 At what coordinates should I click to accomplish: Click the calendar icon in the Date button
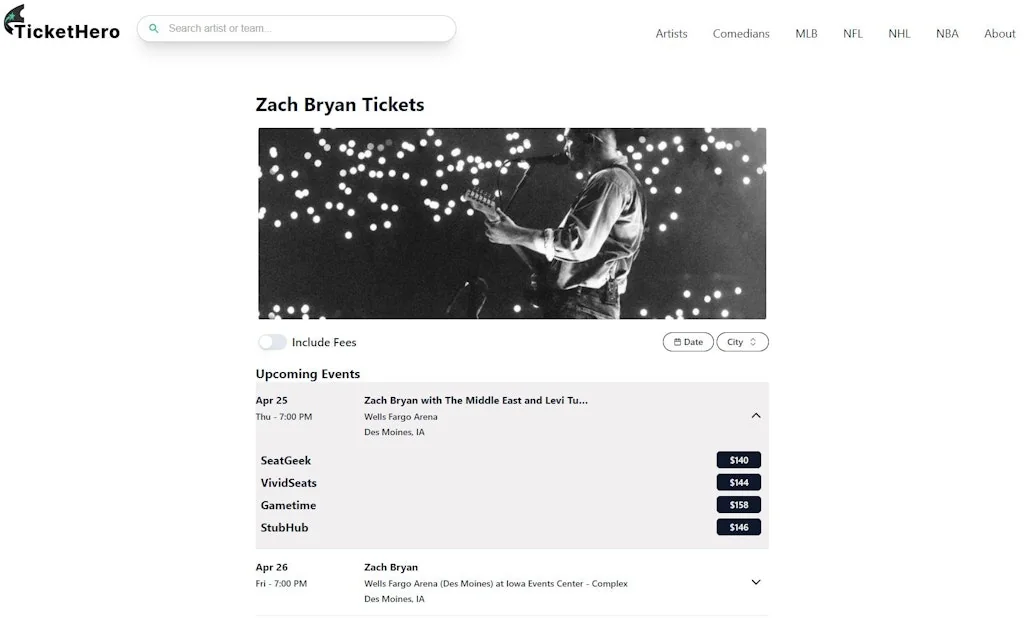676,341
